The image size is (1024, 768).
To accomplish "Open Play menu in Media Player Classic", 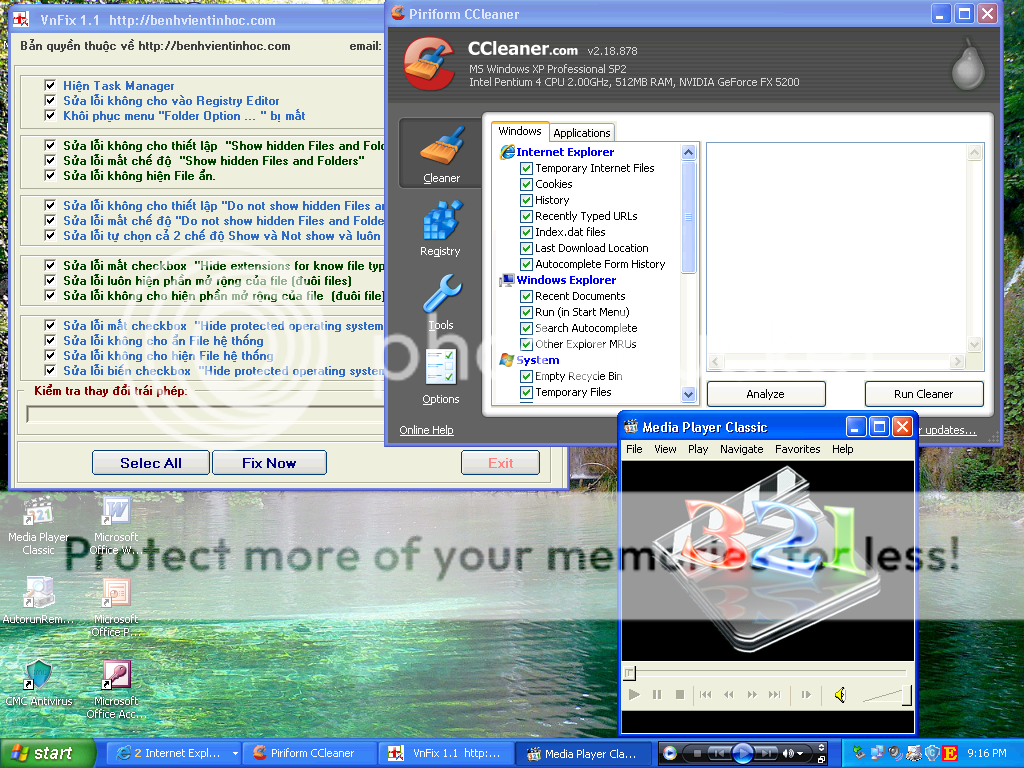I will tap(698, 449).
